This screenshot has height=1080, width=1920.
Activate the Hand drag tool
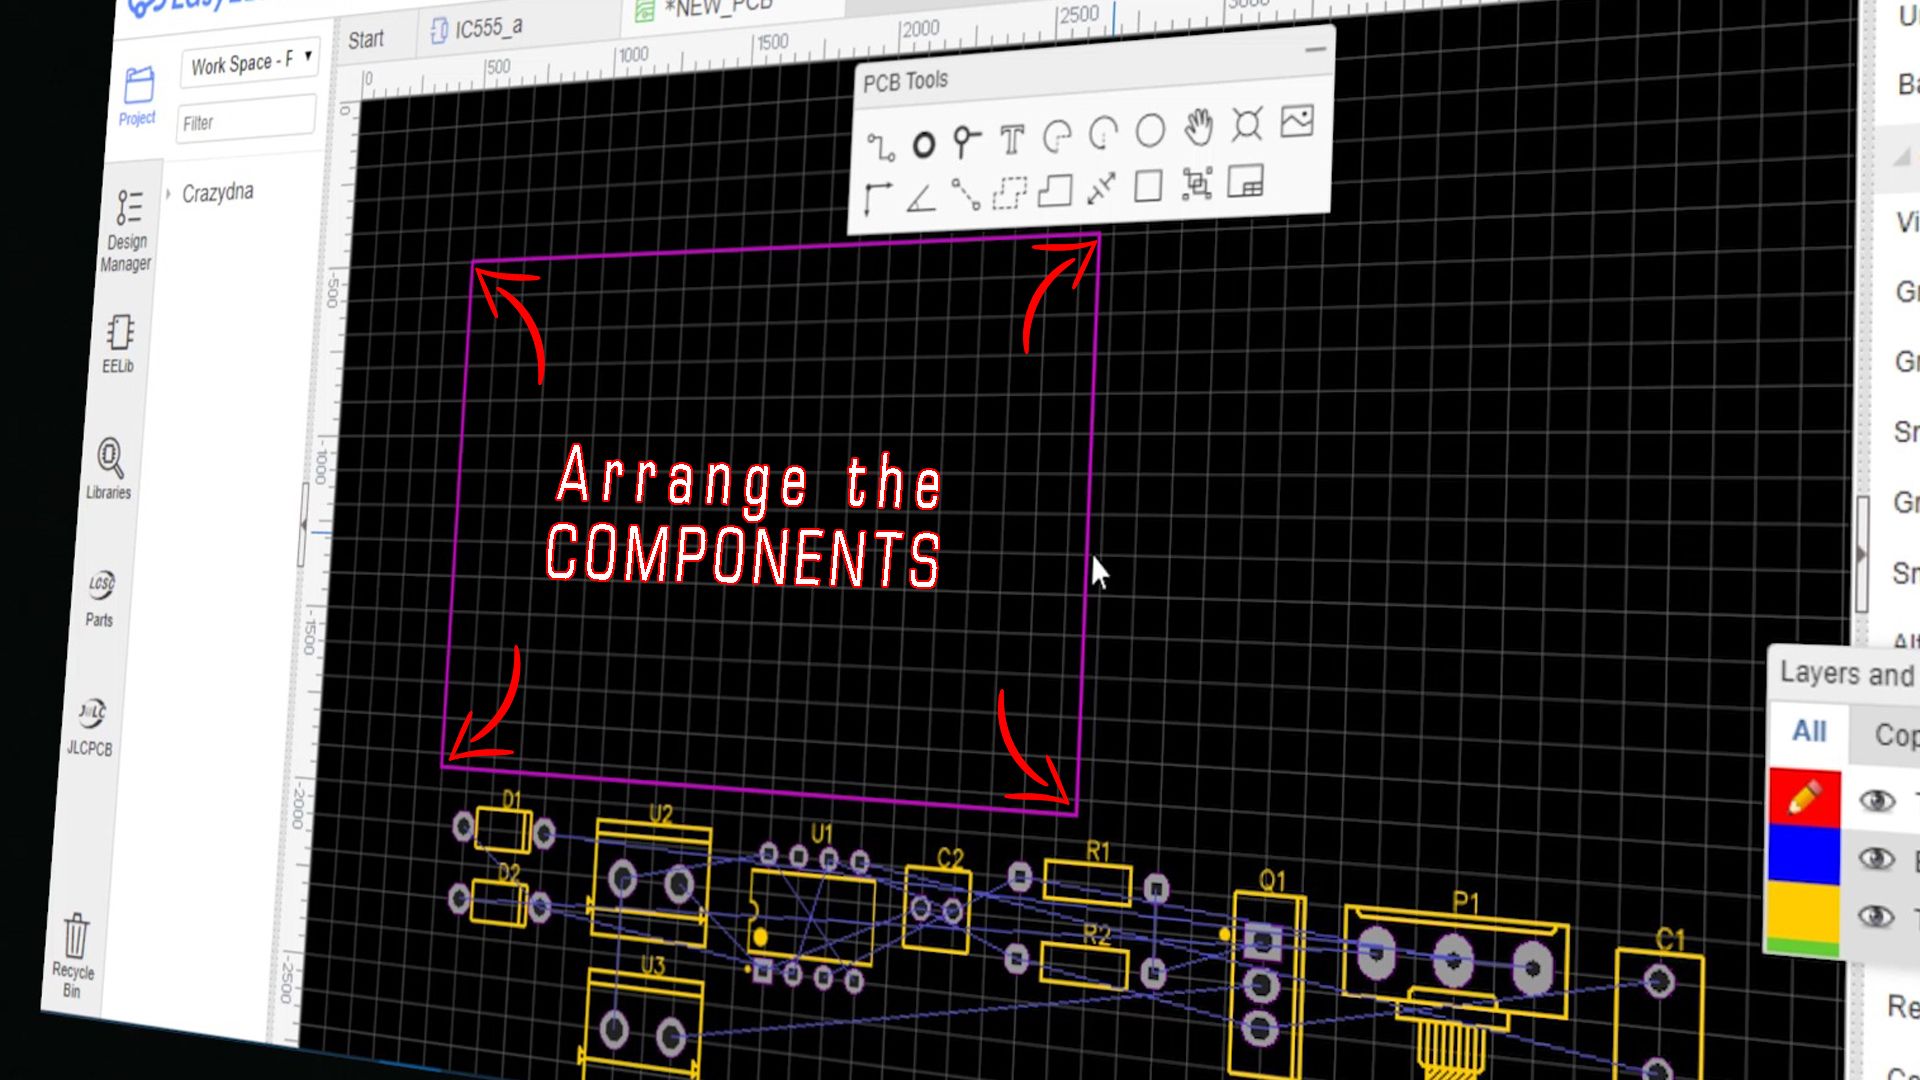pos(1199,126)
